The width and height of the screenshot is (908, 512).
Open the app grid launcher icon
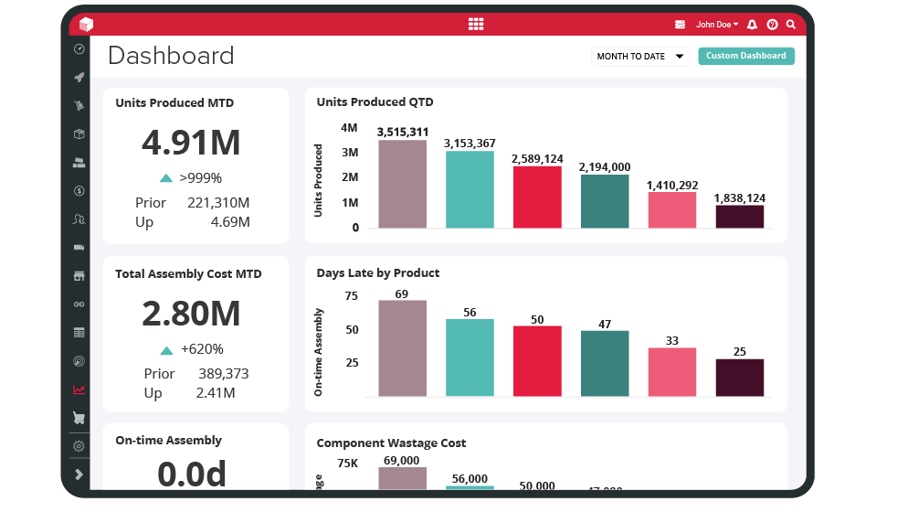pos(476,24)
